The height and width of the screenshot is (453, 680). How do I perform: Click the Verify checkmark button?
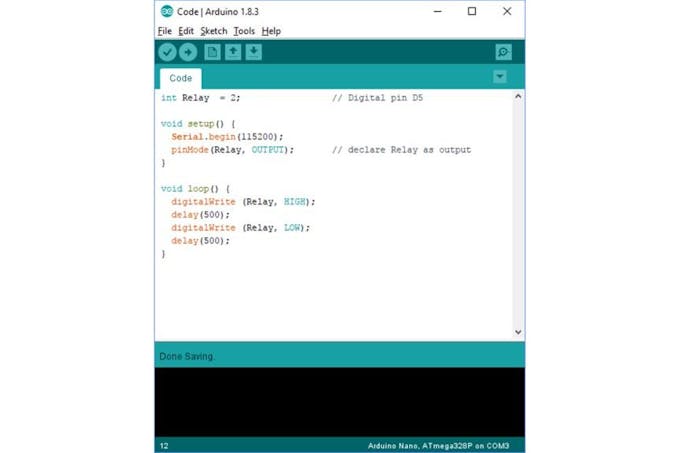[167, 52]
